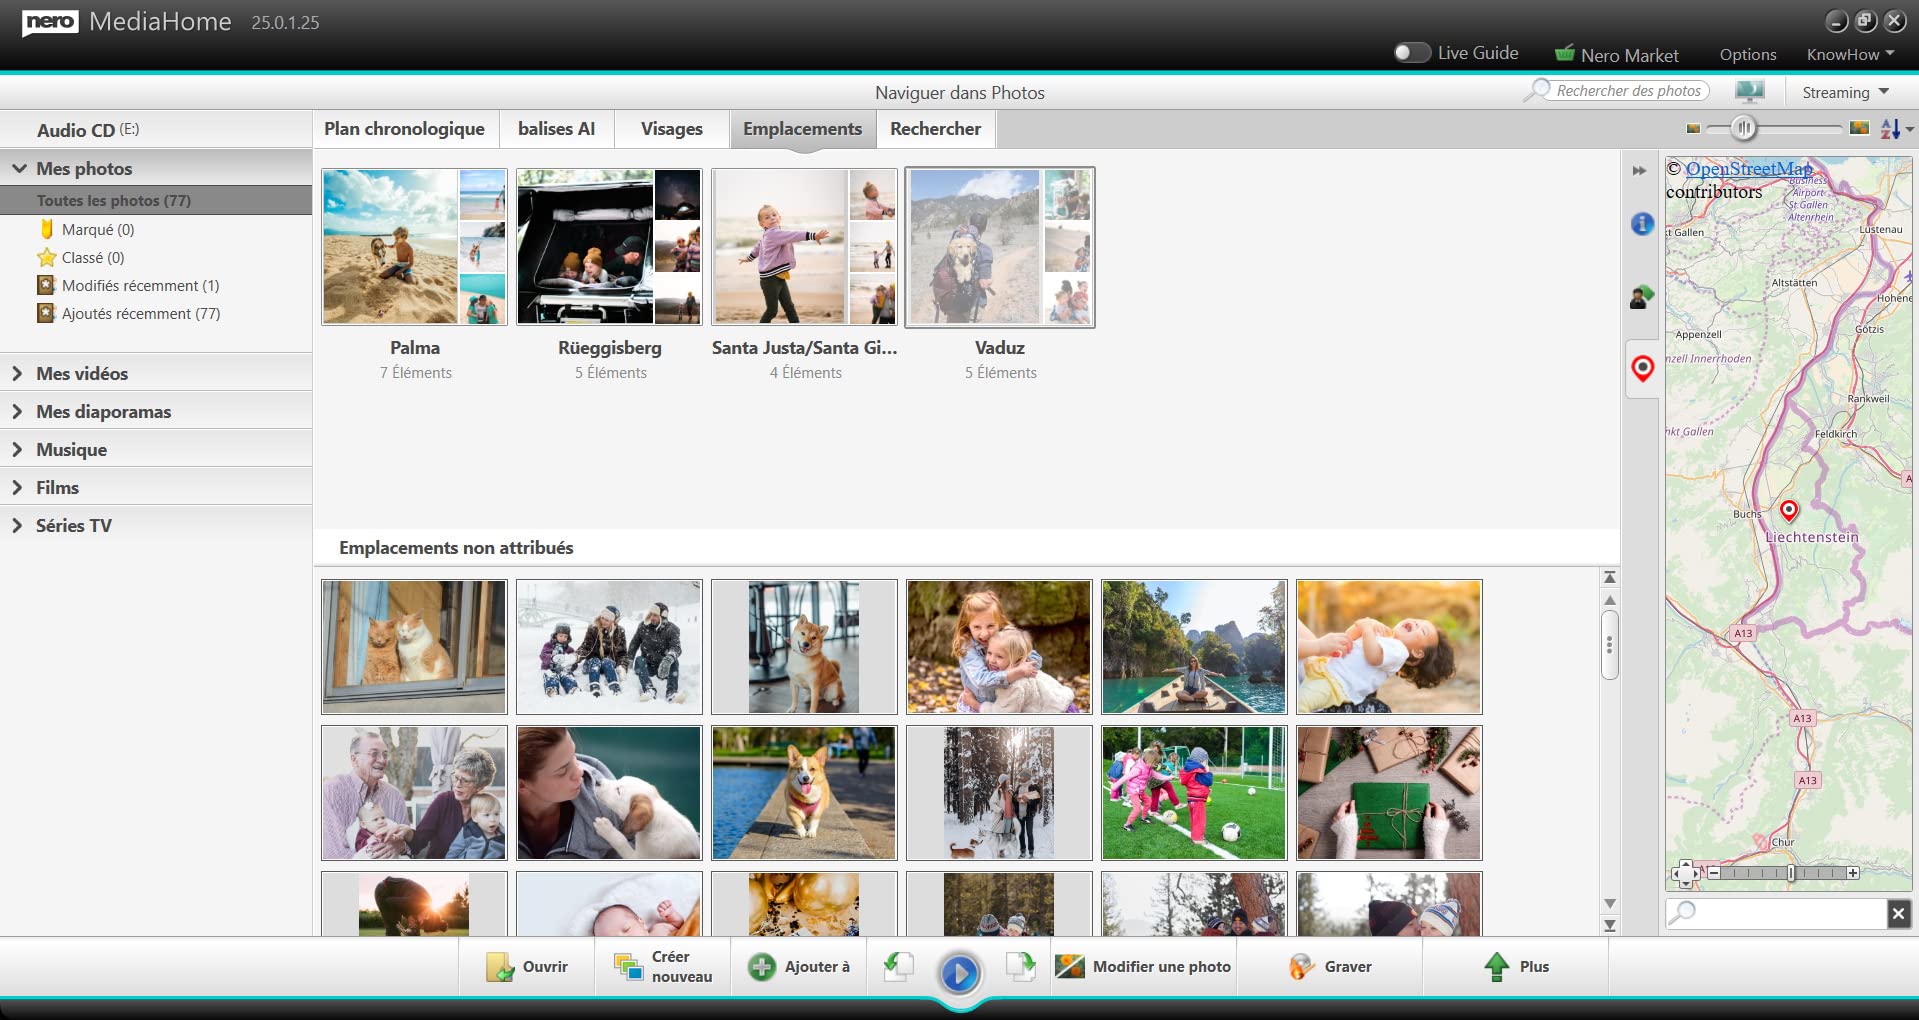1919x1020 pixels.
Task: Click large thumbnails icon beside slider
Action: [x=1860, y=128]
